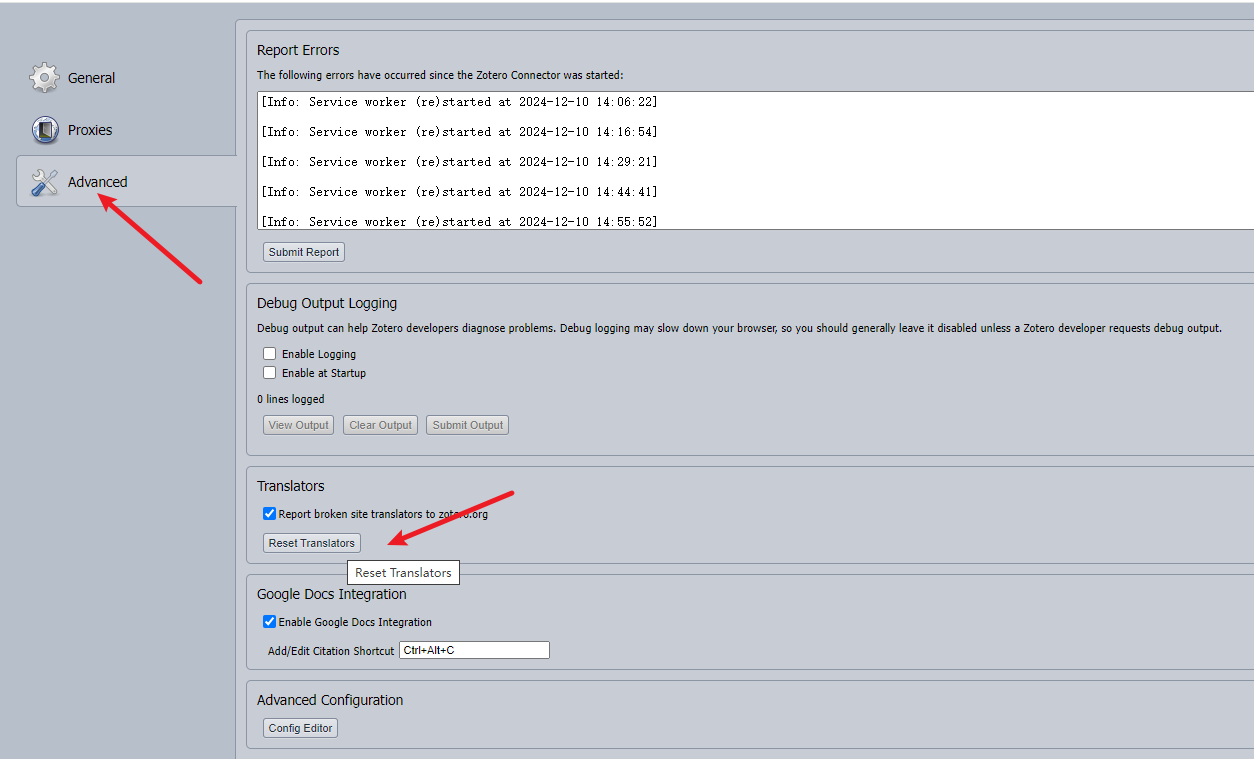1254x759 pixels.
Task: Check Enable at Startup option
Action: [270, 373]
